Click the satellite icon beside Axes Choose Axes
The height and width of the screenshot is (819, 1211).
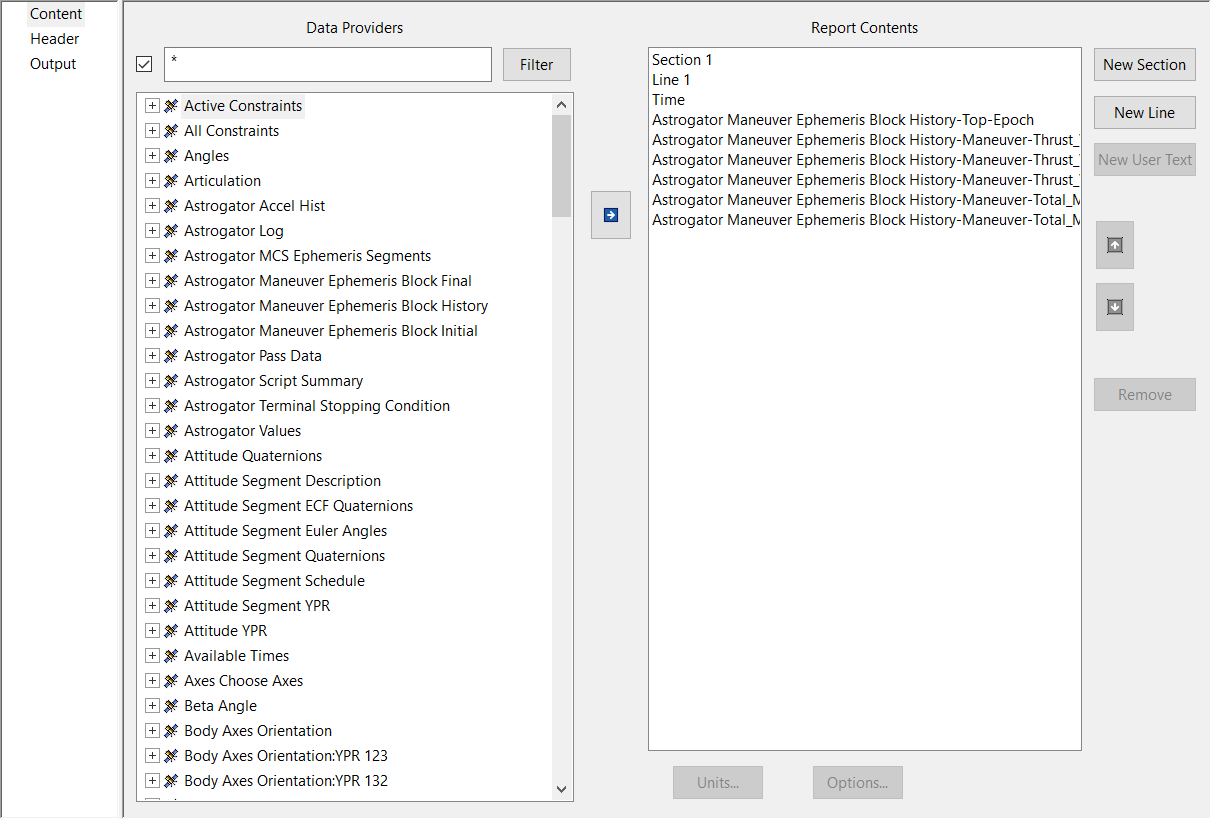[x=171, y=680]
